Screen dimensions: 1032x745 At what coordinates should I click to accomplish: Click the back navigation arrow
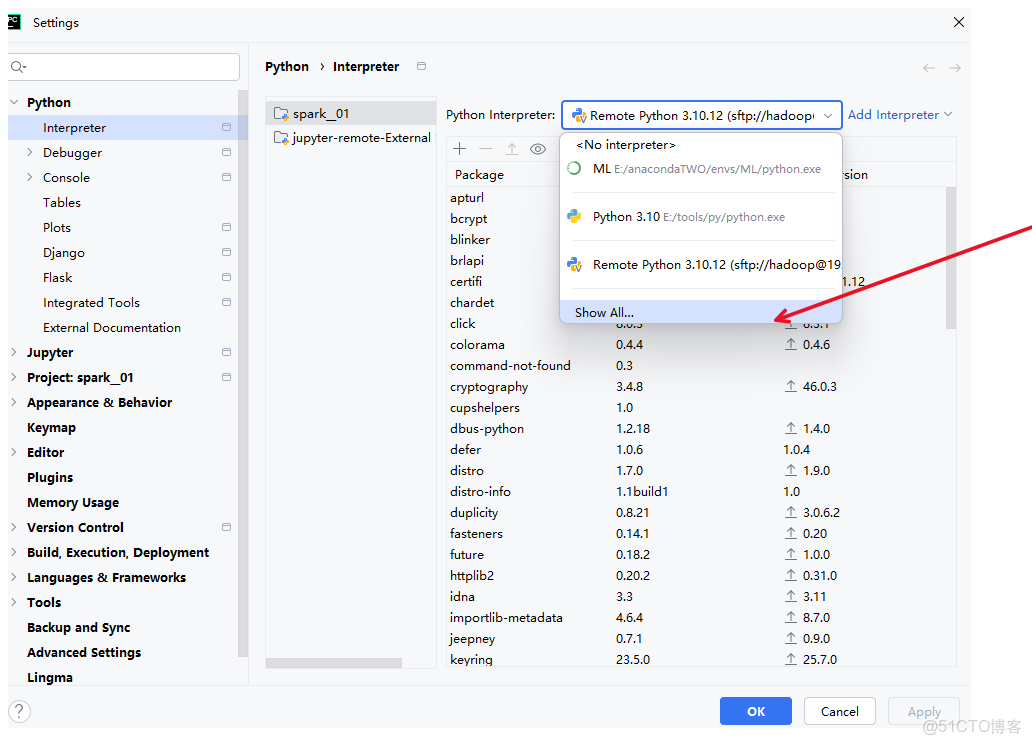pos(929,68)
